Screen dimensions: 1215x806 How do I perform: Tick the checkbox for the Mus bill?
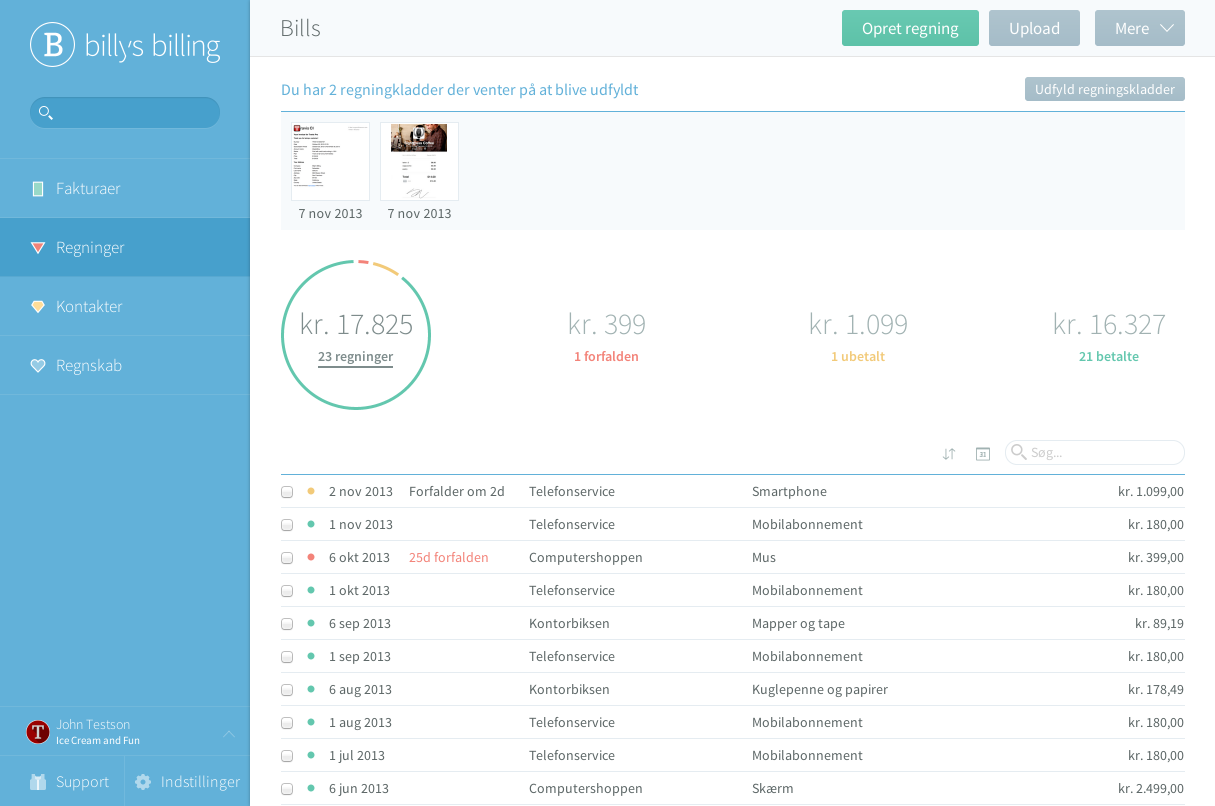[x=287, y=558]
